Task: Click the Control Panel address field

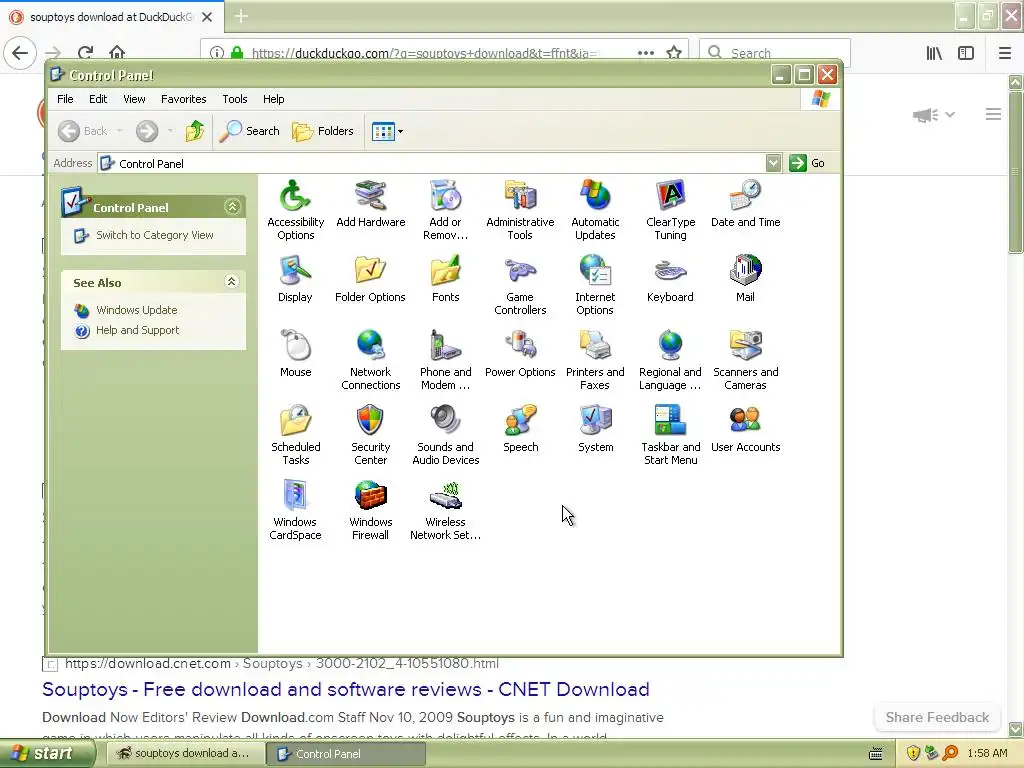Action: pos(431,163)
